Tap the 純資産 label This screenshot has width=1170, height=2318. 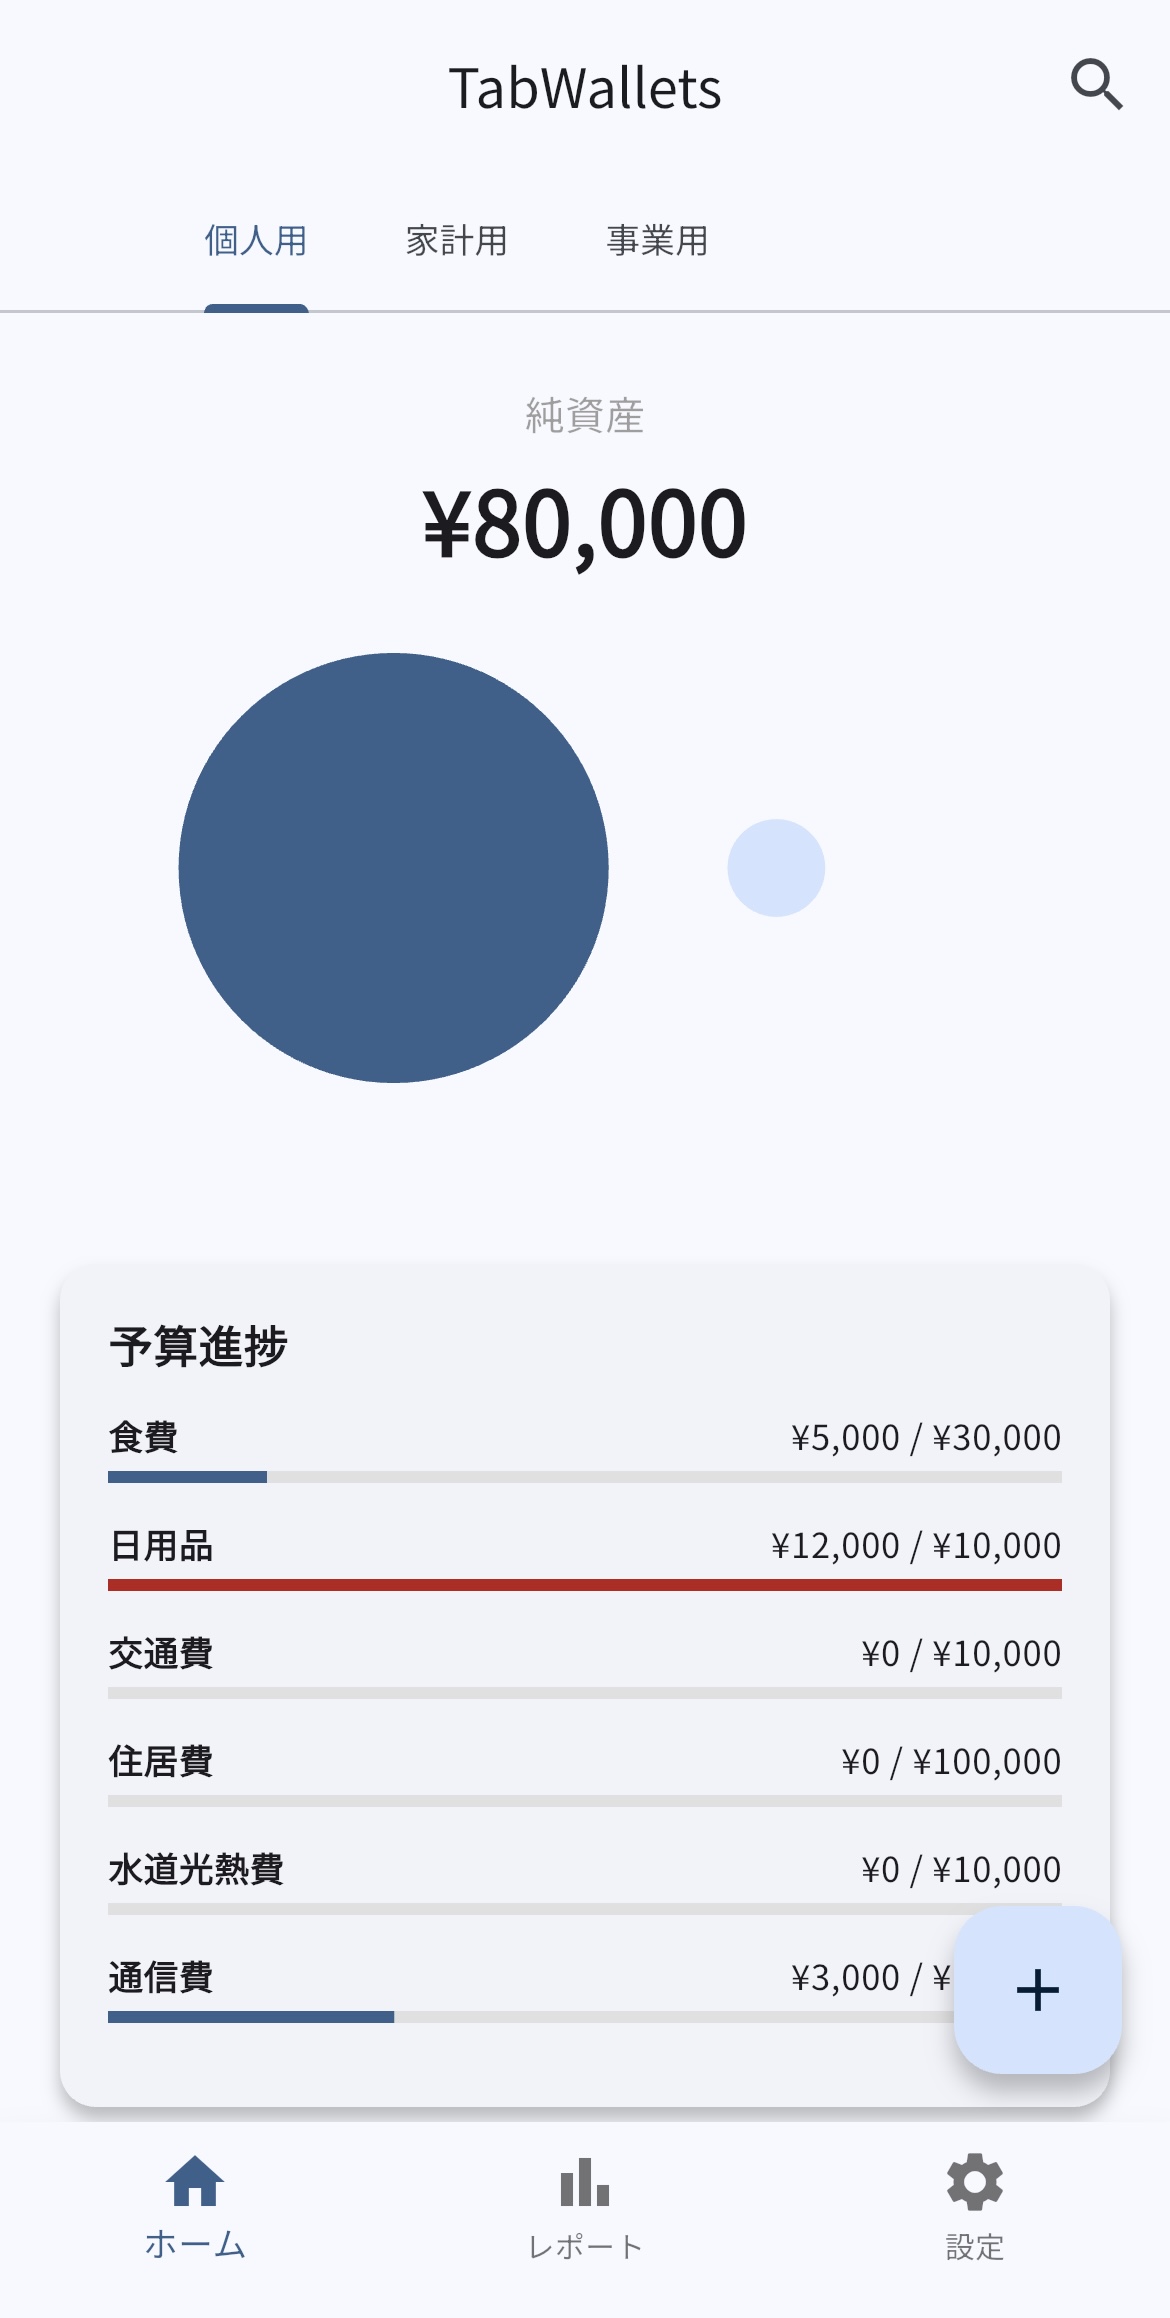[x=585, y=415]
